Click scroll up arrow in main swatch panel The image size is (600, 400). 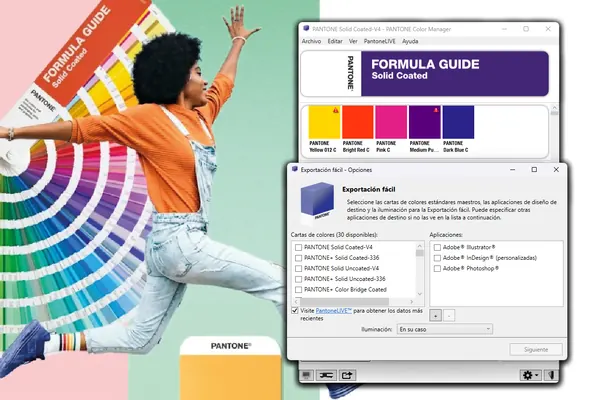tap(554, 108)
